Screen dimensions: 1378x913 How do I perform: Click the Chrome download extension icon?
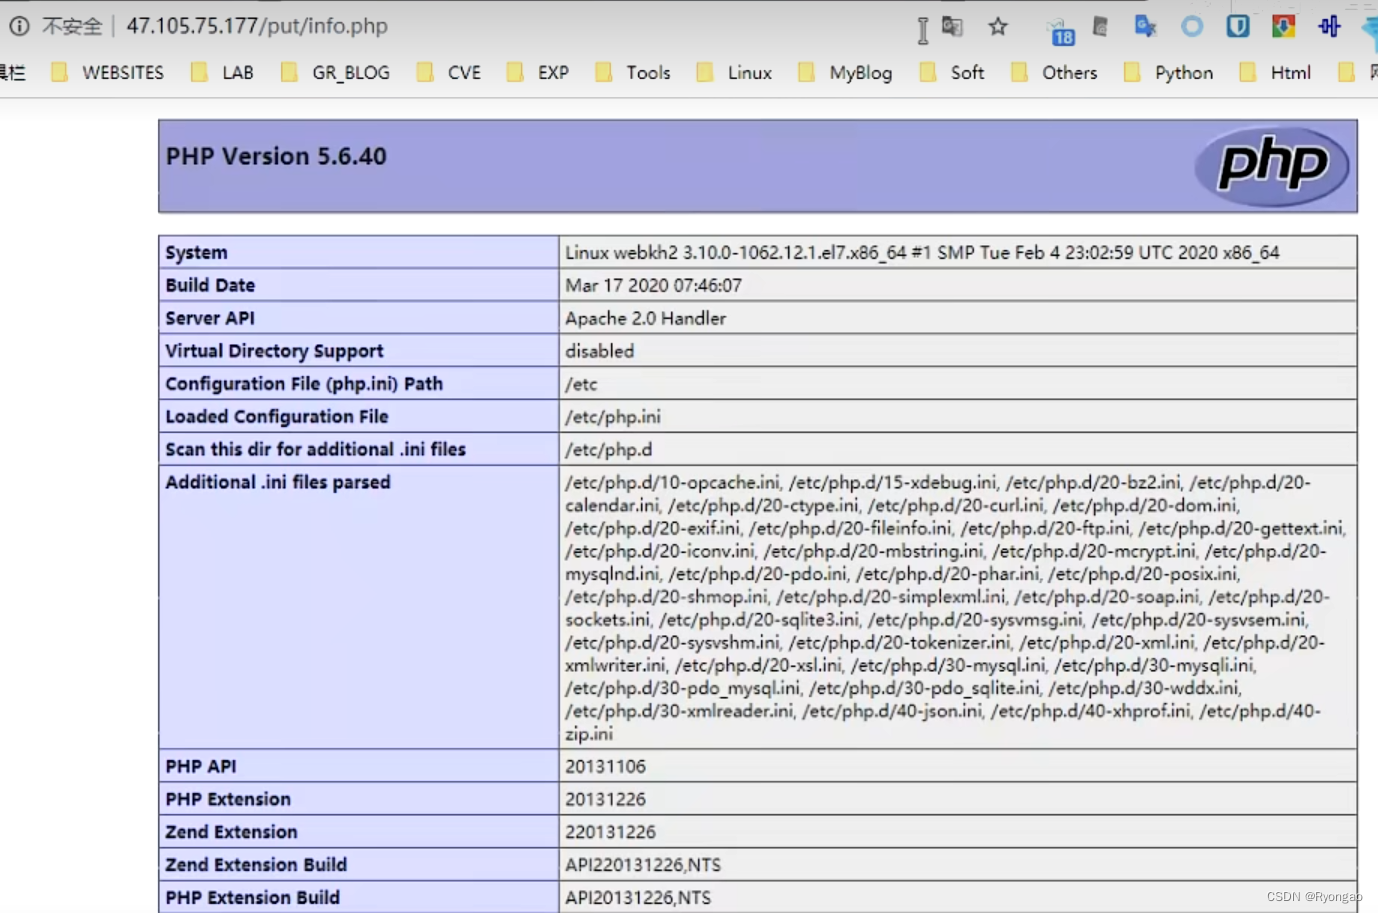click(1284, 27)
